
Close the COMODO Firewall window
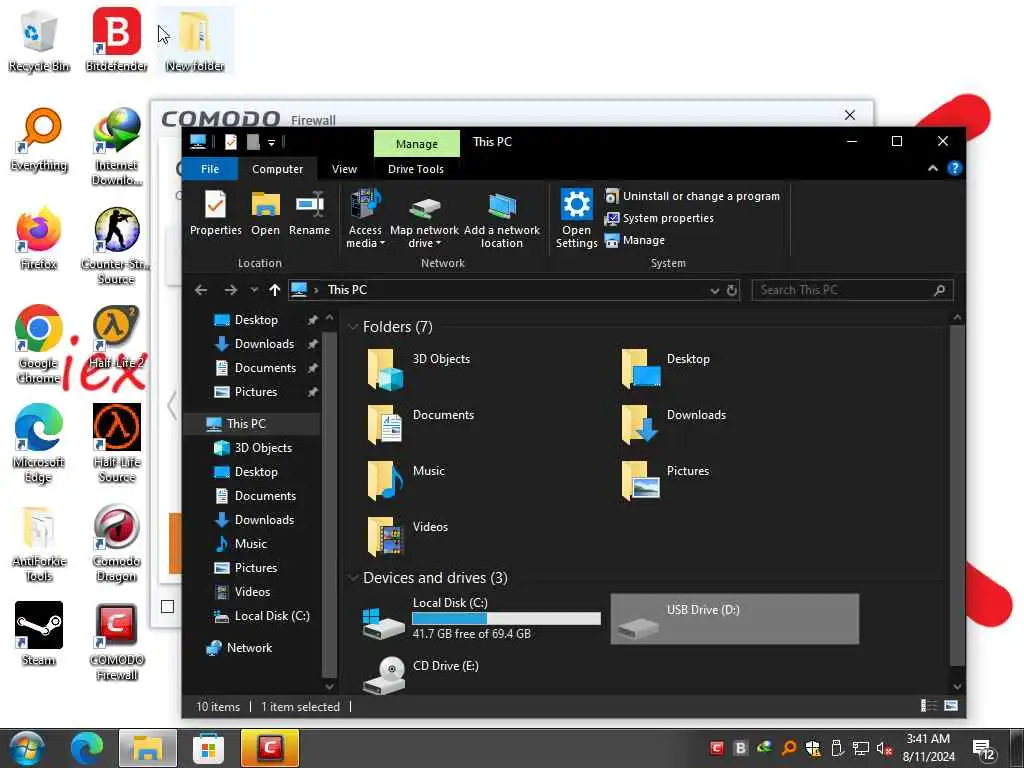[850, 116]
